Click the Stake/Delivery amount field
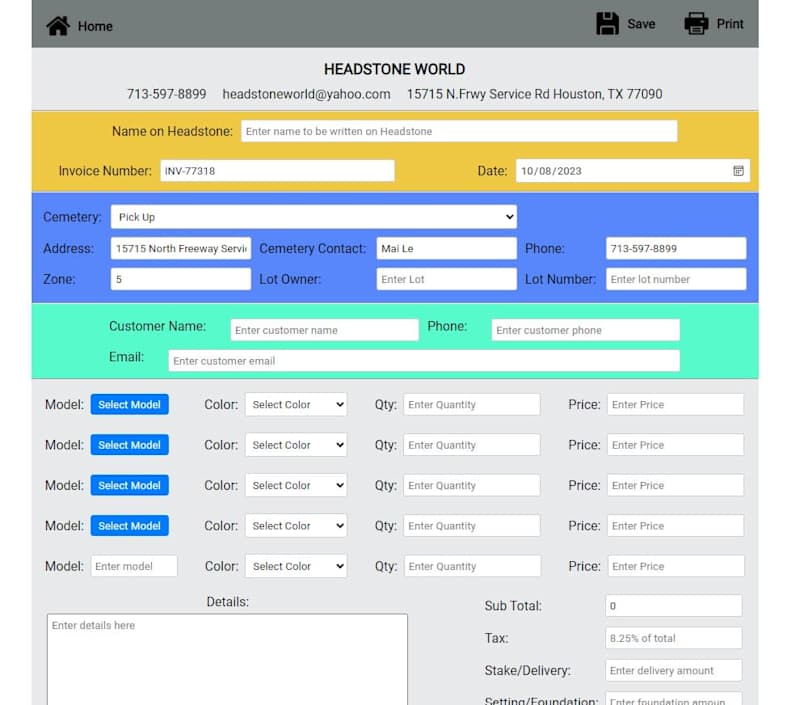 tap(673, 670)
